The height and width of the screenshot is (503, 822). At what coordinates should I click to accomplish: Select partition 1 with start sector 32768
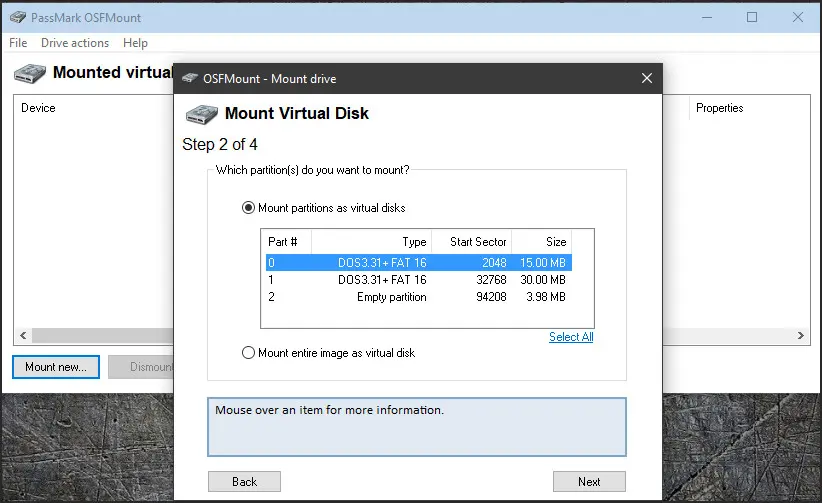(418, 280)
